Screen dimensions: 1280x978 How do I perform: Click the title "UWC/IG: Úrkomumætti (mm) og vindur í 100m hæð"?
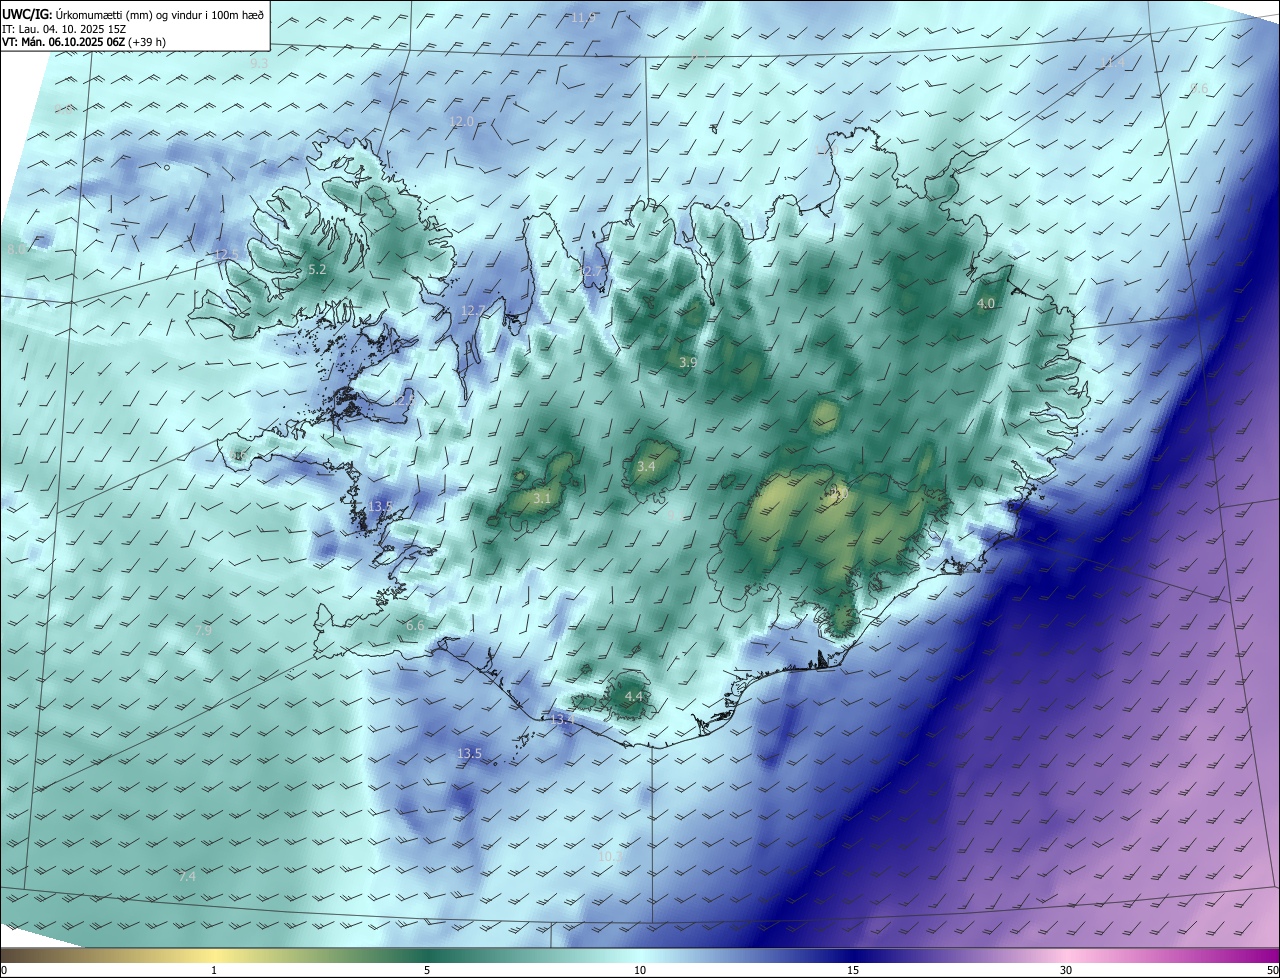[x=133, y=15]
